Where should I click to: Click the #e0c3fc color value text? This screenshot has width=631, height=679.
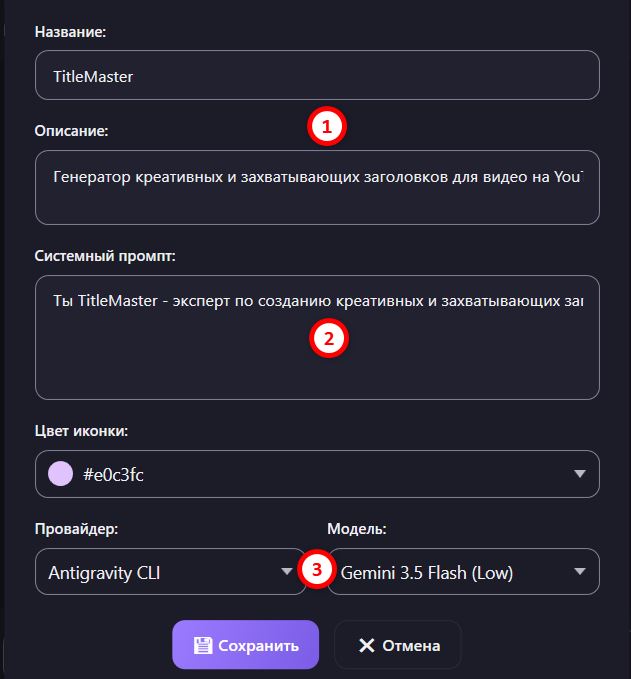point(113,475)
